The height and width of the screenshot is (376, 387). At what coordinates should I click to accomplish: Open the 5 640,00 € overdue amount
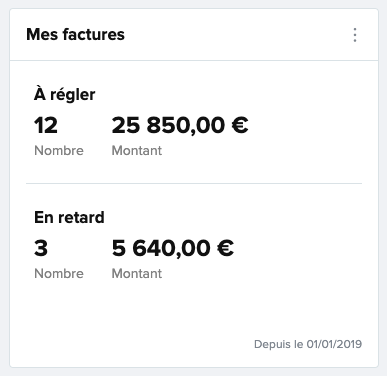tap(173, 248)
